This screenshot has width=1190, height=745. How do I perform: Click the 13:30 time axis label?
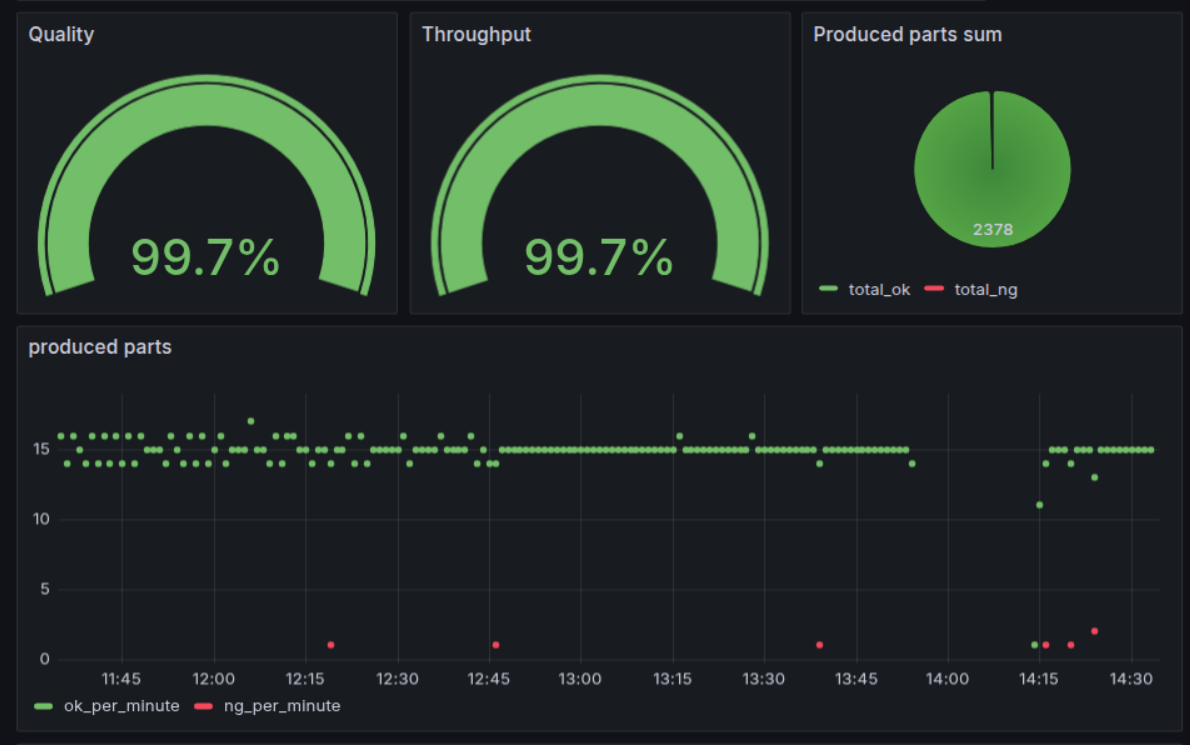coord(764,679)
